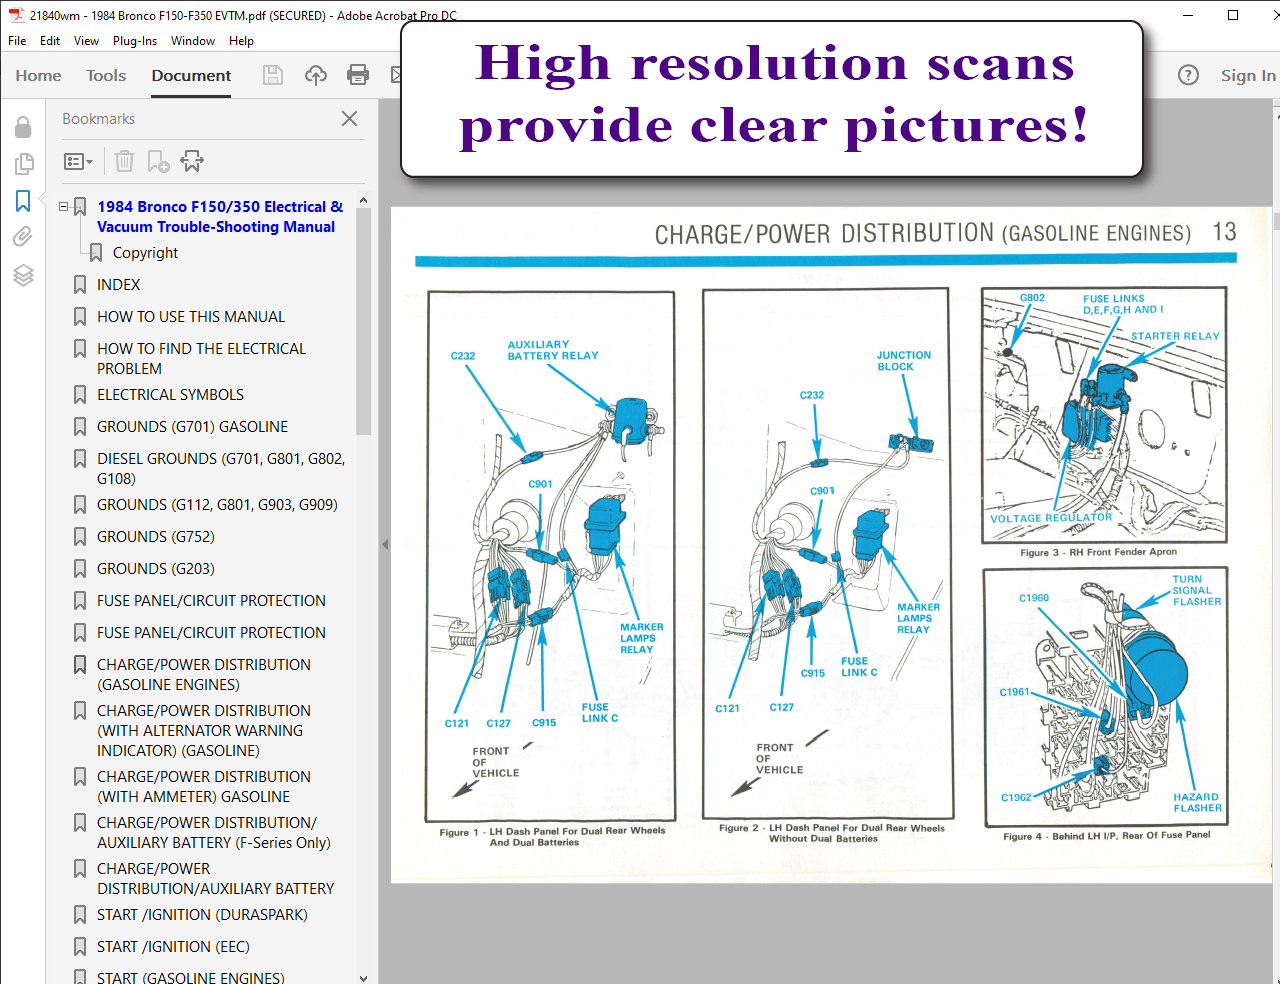Collapse the navigation pane with side arrow
The width and height of the screenshot is (1280, 984).
385,545
